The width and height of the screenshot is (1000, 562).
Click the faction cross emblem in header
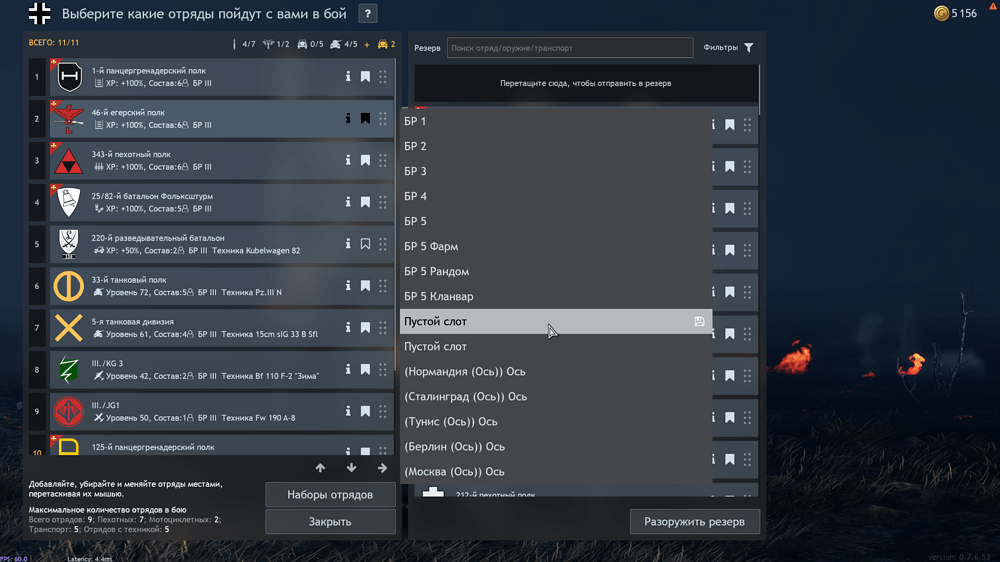pyautogui.click(x=40, y=13)
